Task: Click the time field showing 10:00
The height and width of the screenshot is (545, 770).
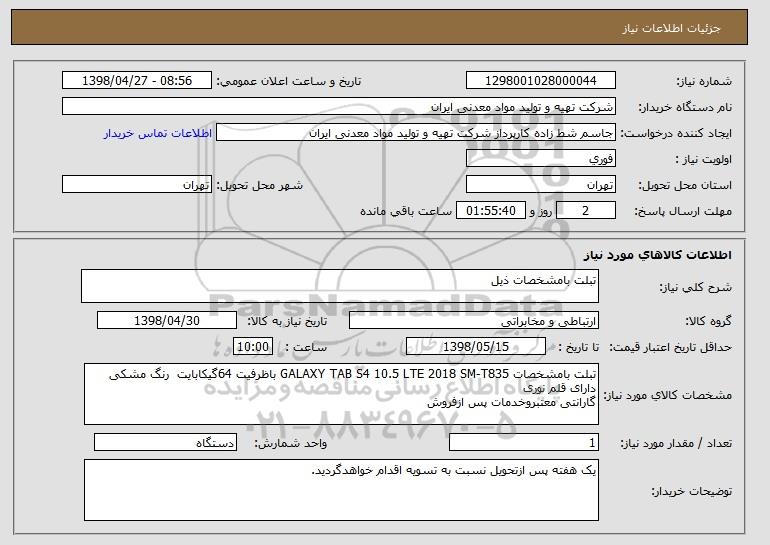Action: (253, 347)
